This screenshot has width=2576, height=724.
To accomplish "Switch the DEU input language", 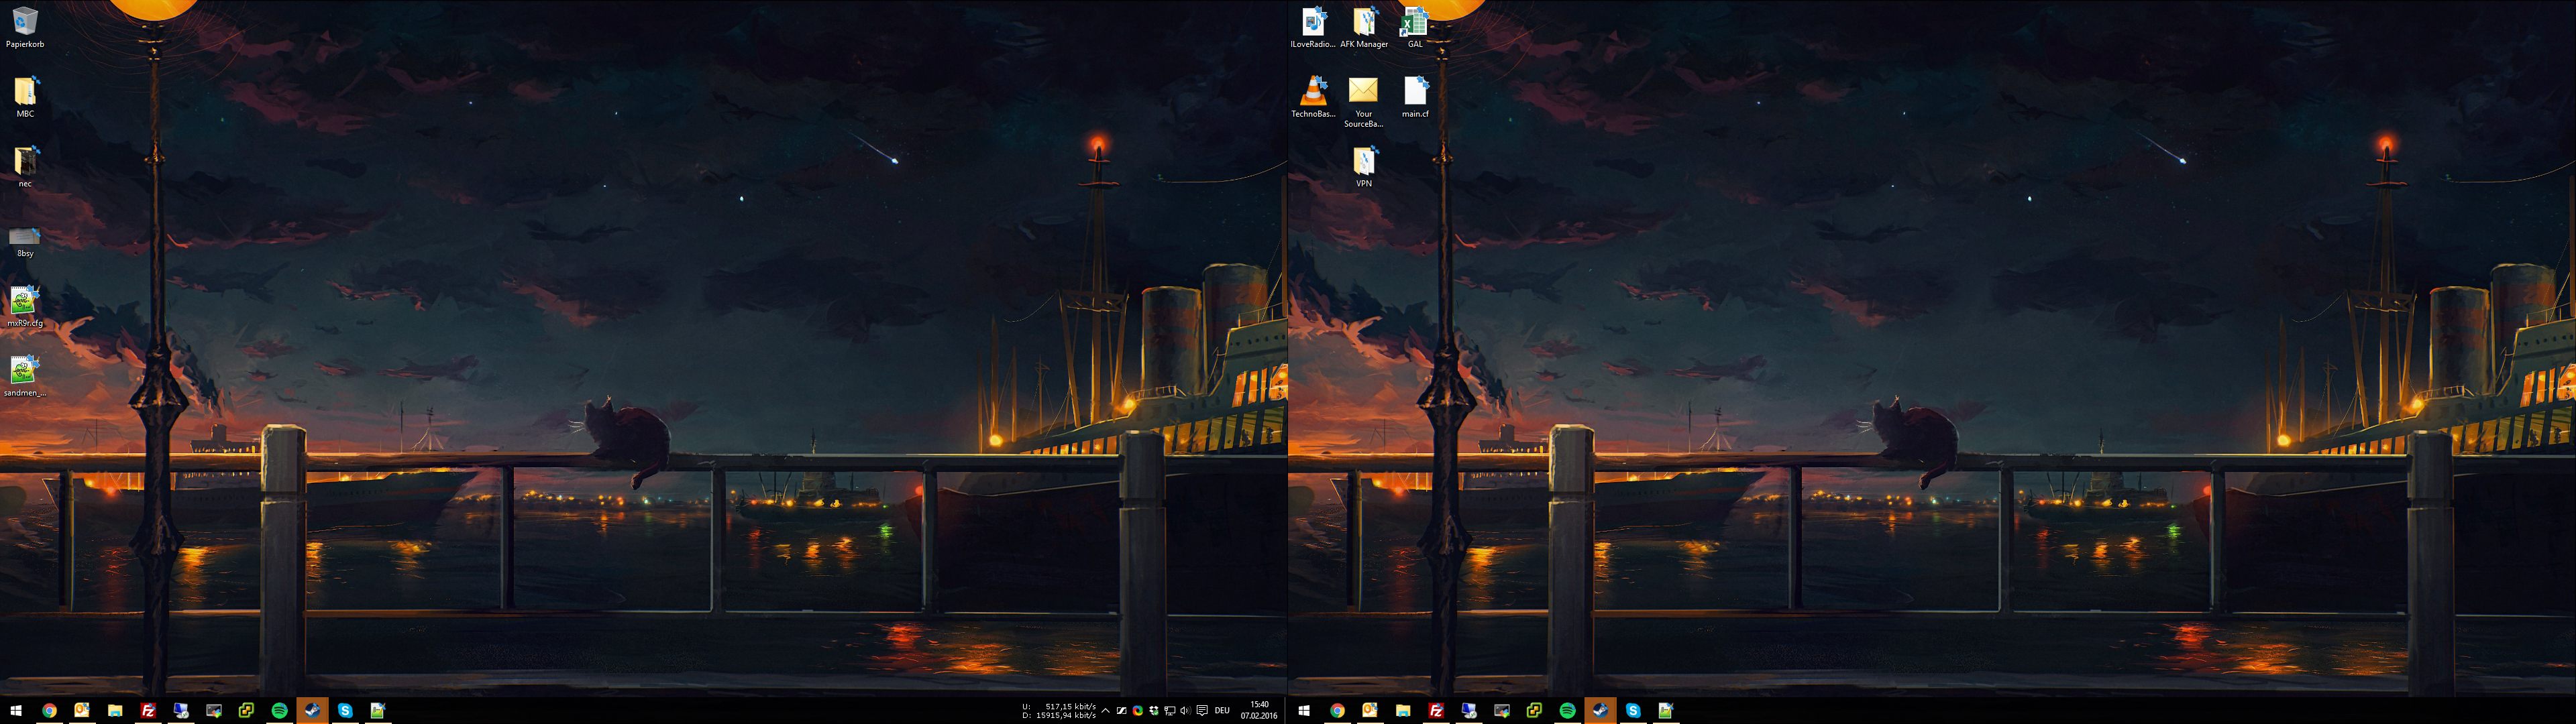I will pos(1222,711).
